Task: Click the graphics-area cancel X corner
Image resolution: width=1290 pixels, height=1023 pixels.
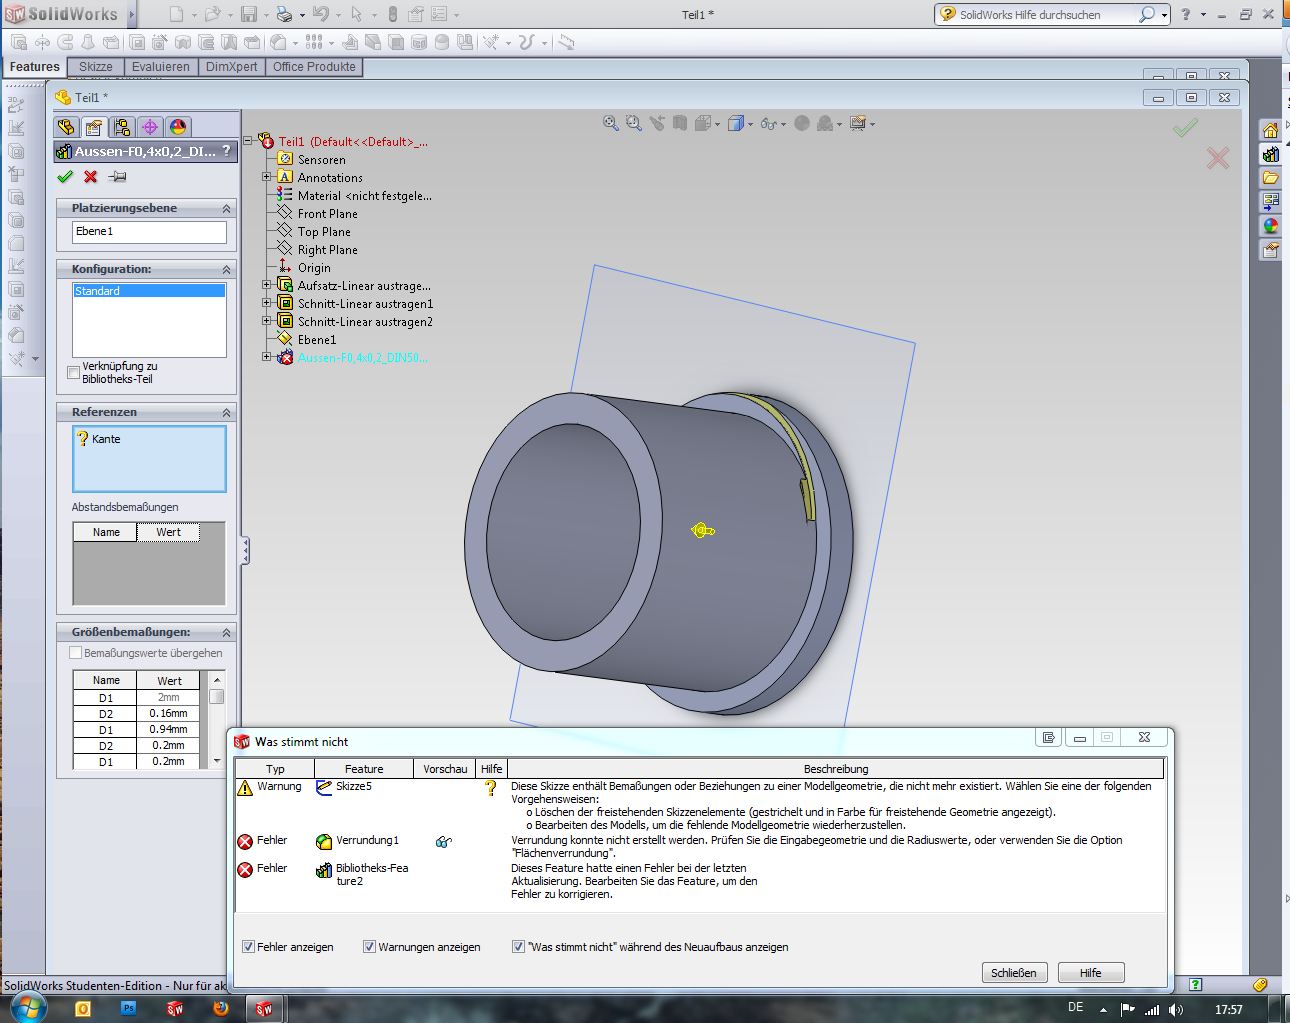Action: [1217, 158]
